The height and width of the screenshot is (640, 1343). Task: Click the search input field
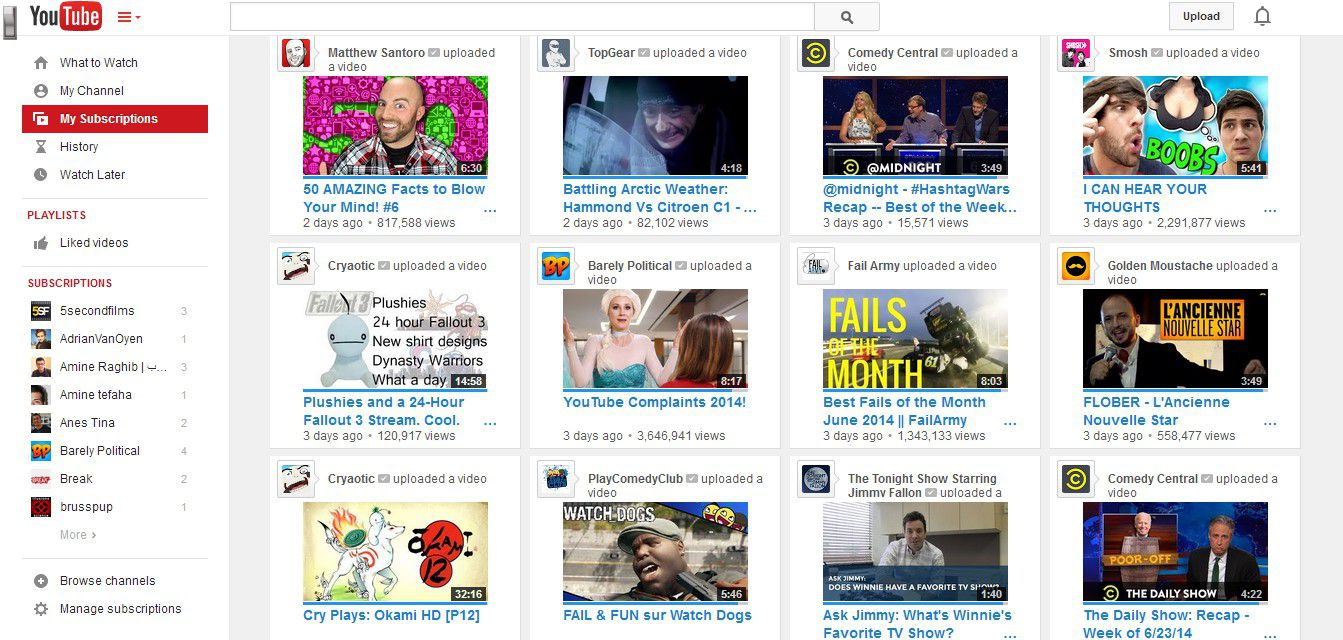[520, 16]
